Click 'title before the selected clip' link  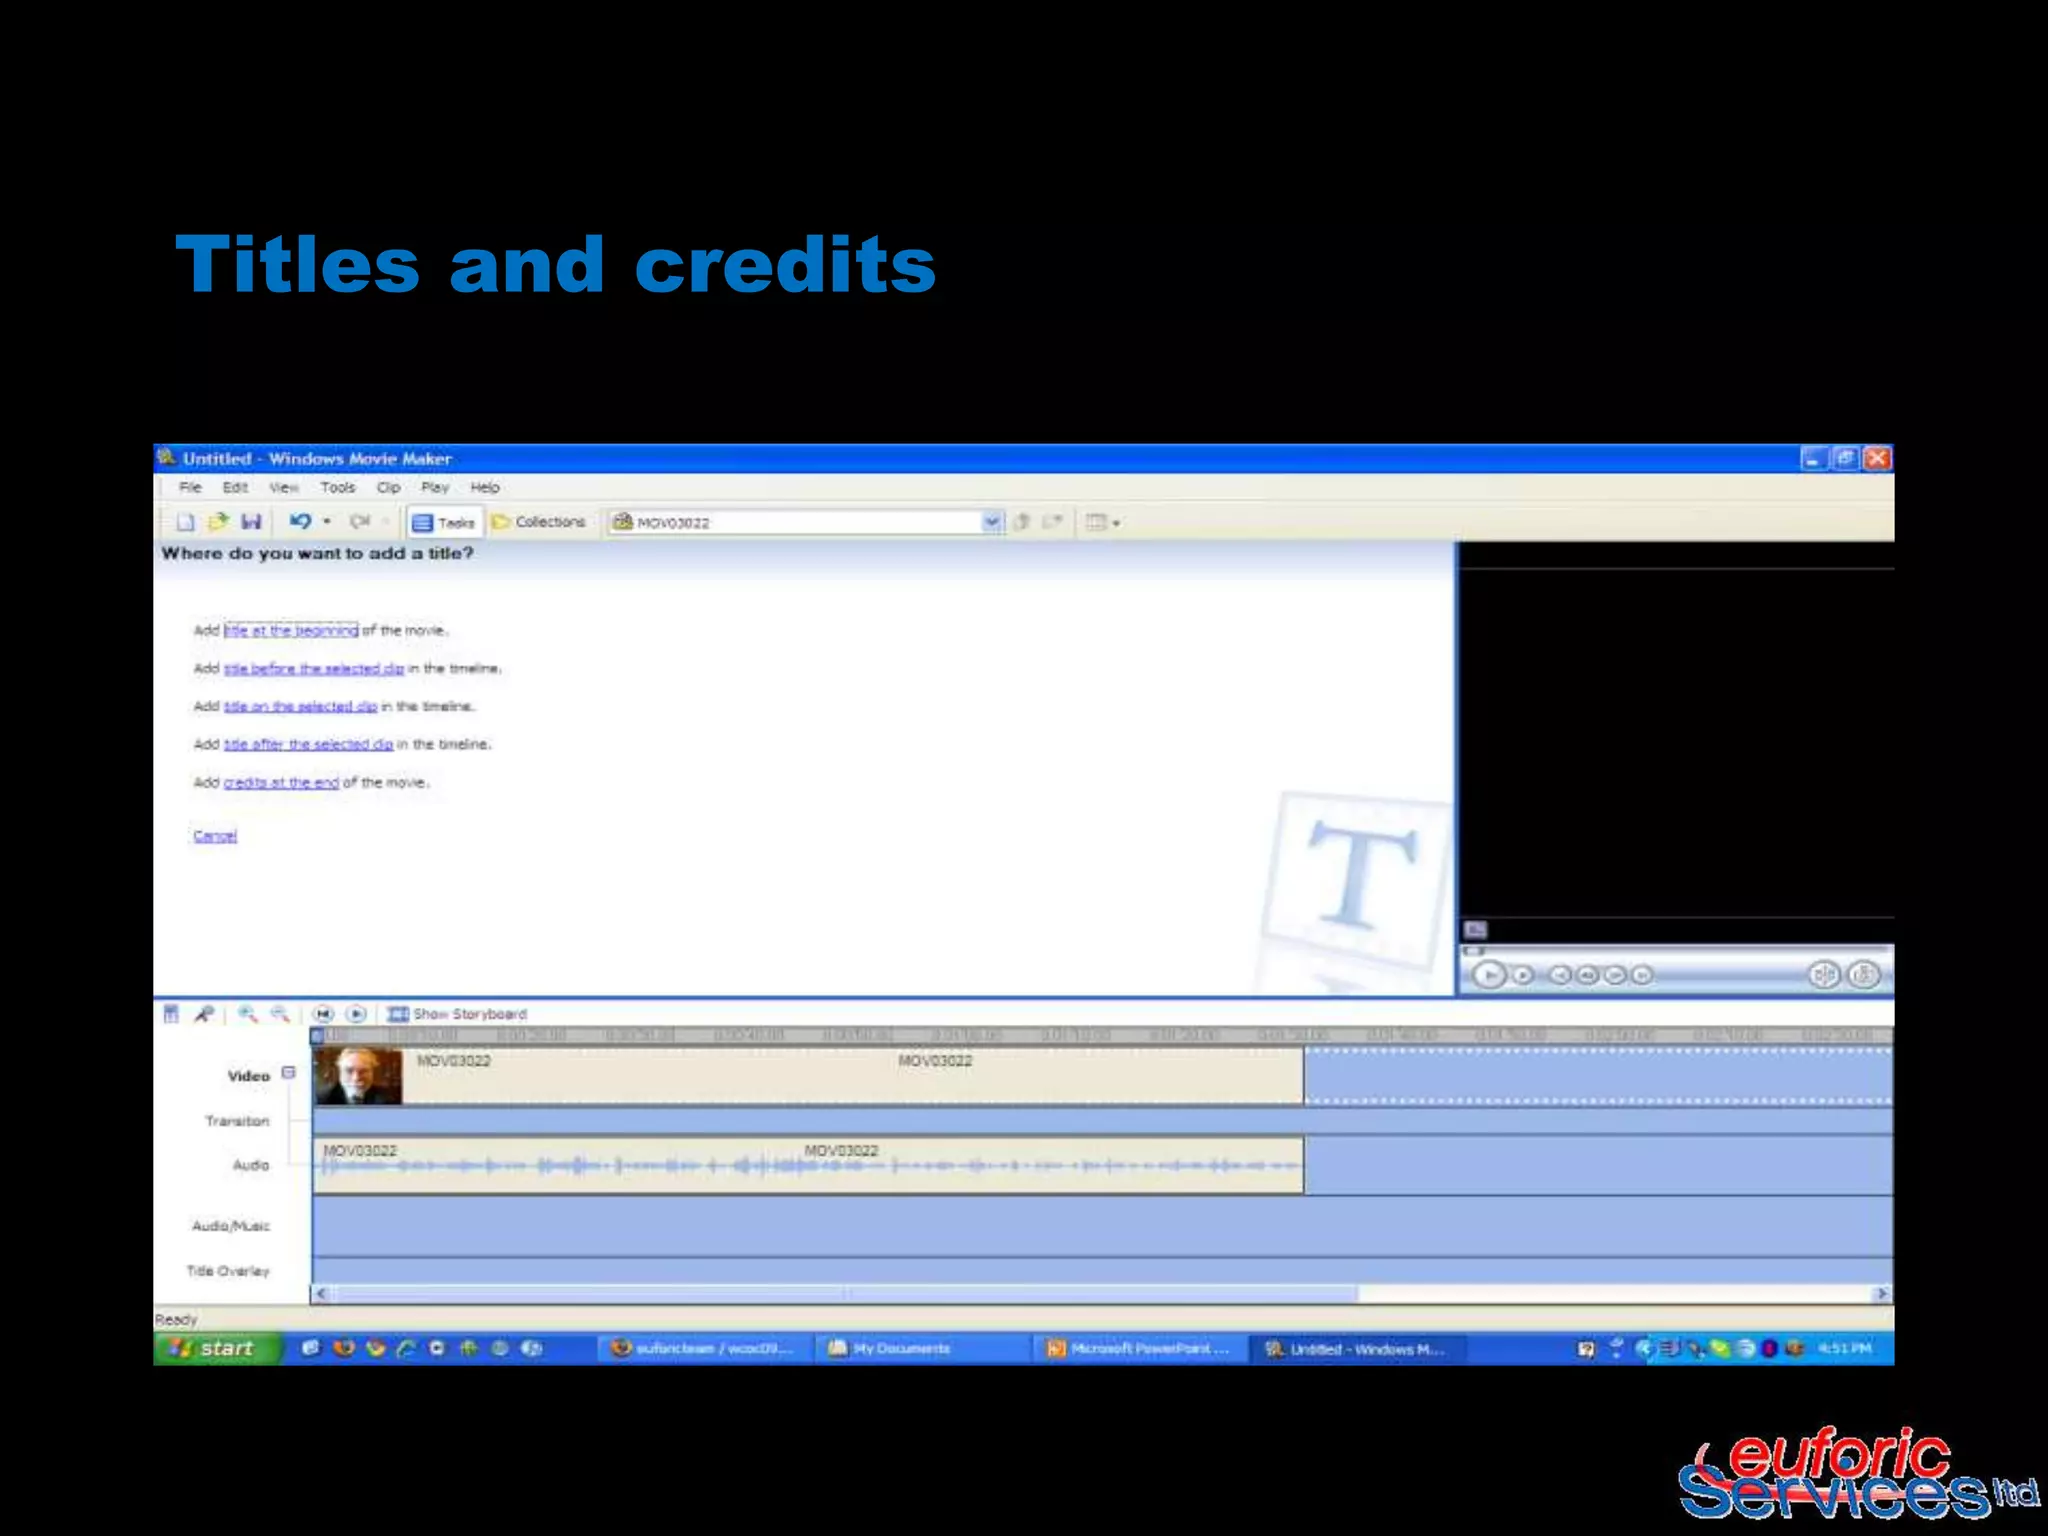(x=314, y=668)
